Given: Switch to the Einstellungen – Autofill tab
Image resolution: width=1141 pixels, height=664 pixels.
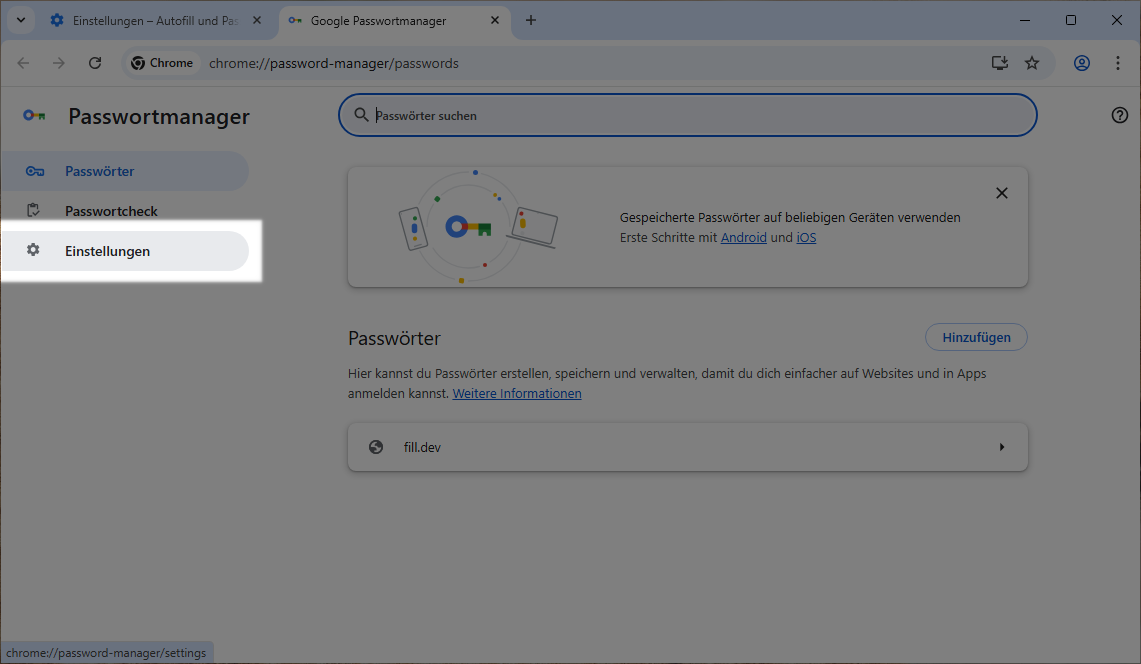Looking at the screenshot, I should click(x=156, y=20).
